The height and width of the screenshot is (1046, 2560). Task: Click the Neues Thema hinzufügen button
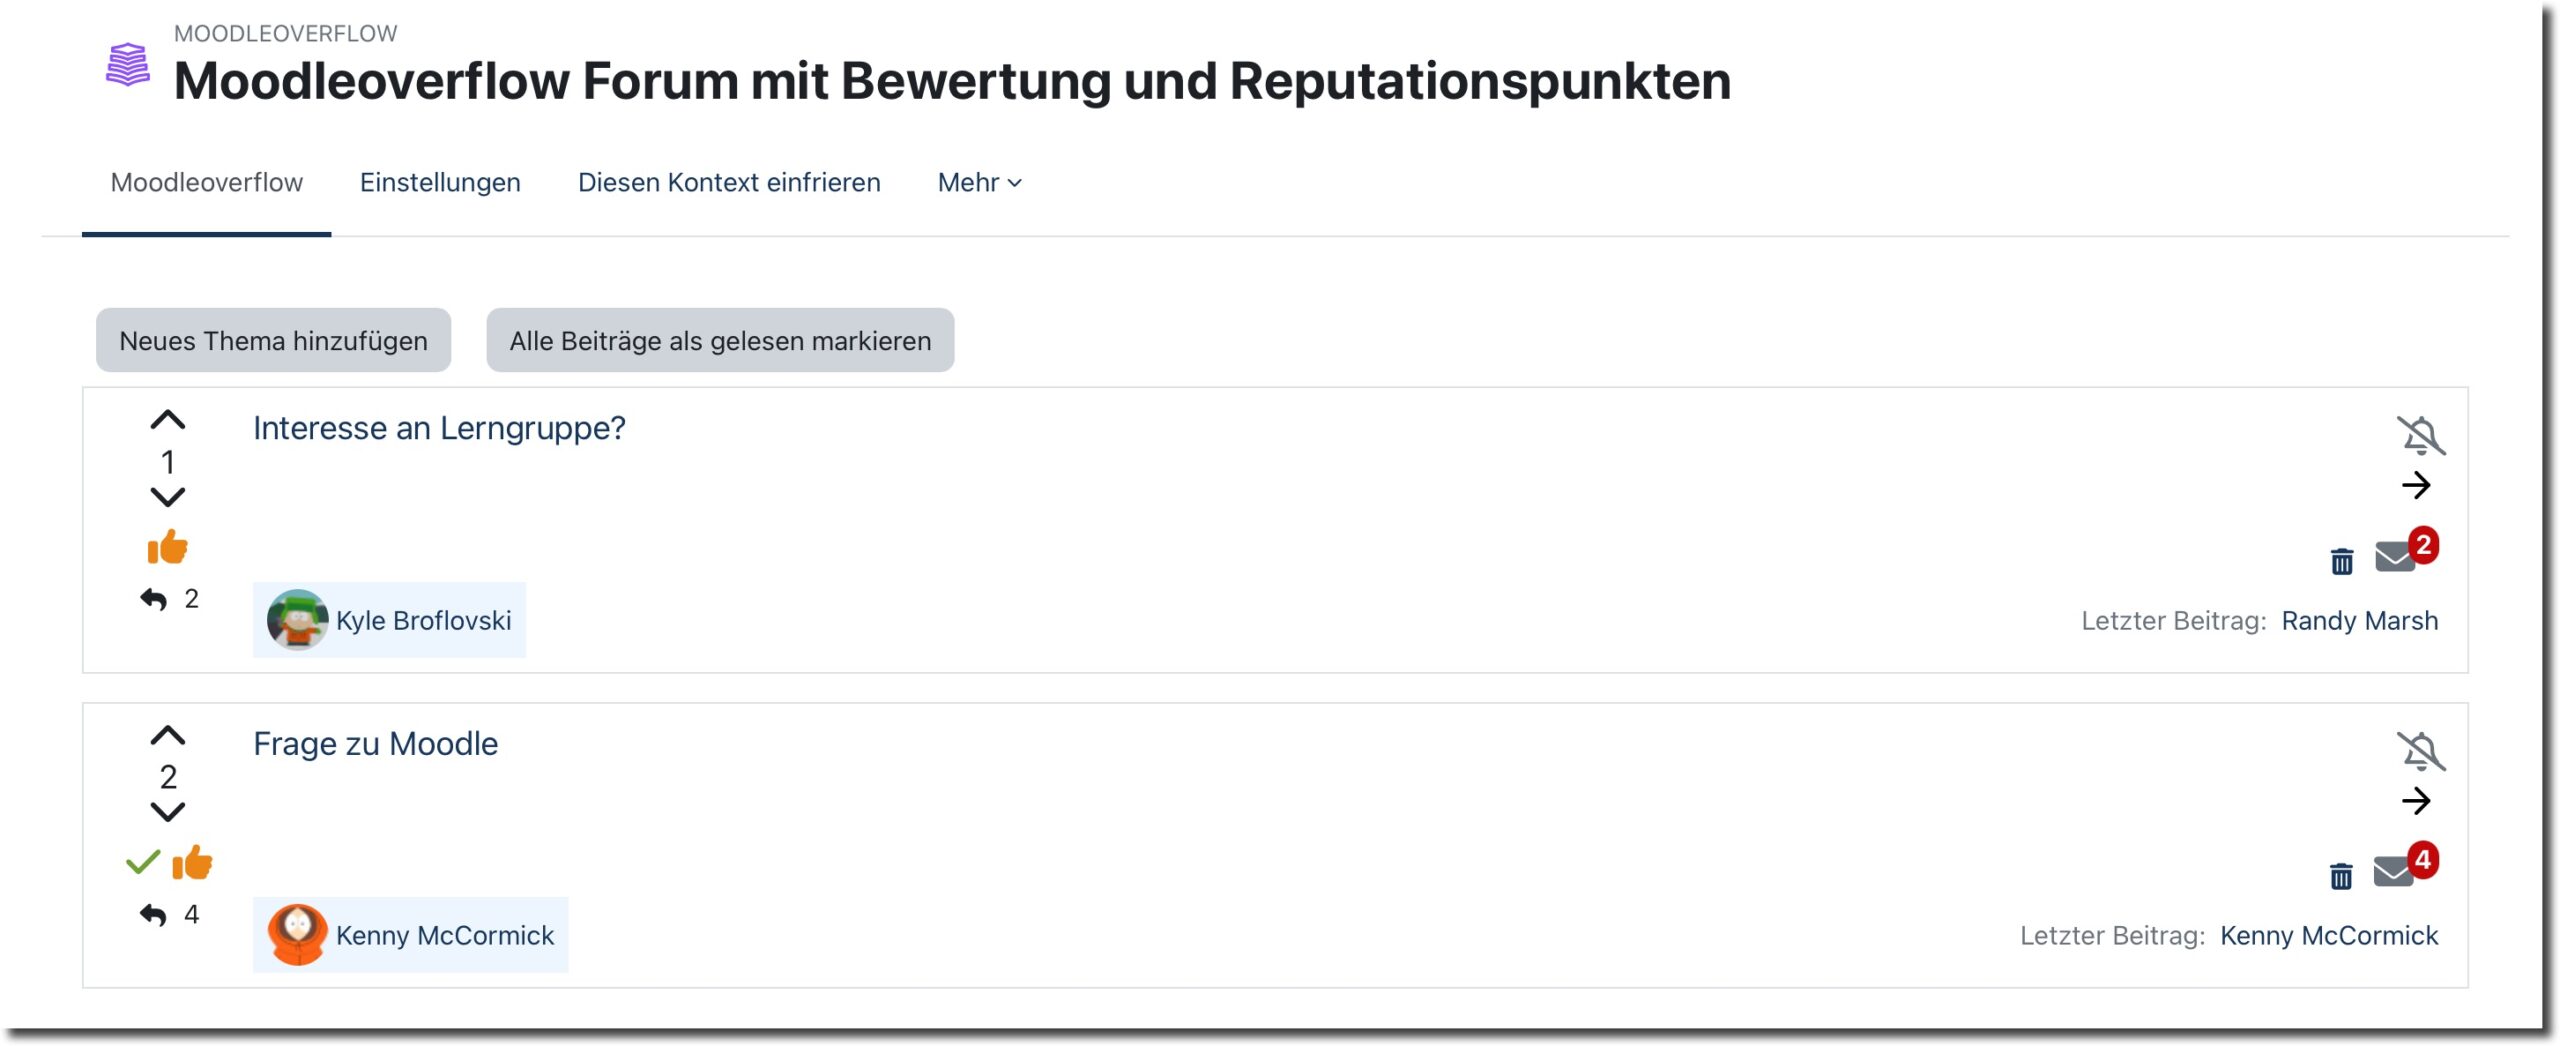[x=273, y=341]
